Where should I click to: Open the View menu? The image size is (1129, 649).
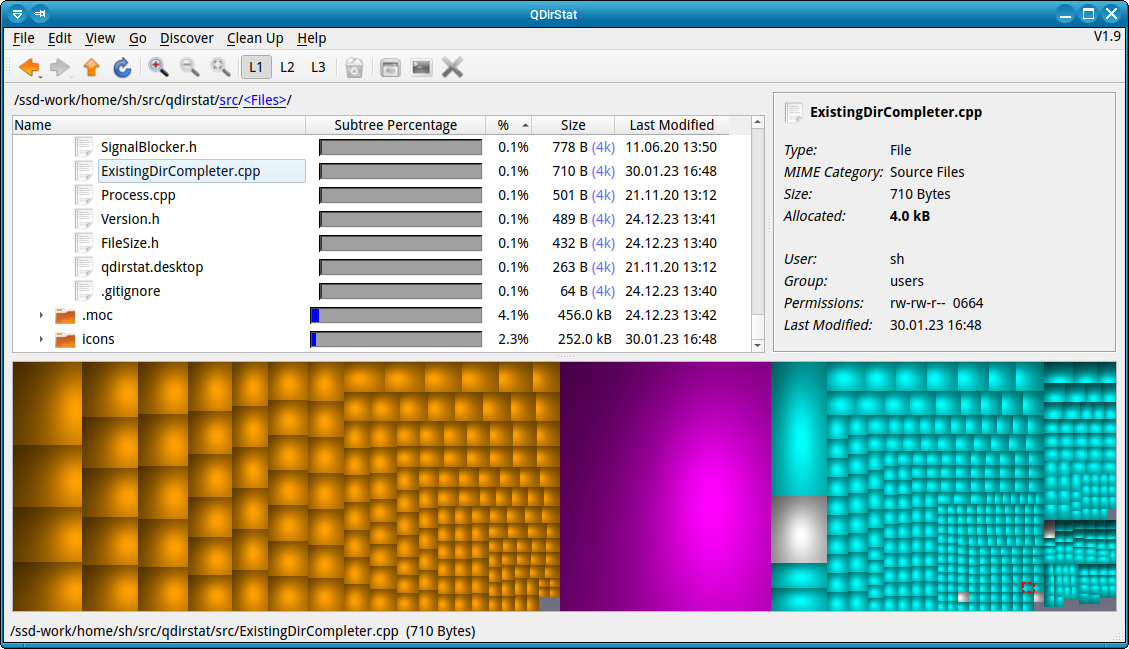[100, 38]
